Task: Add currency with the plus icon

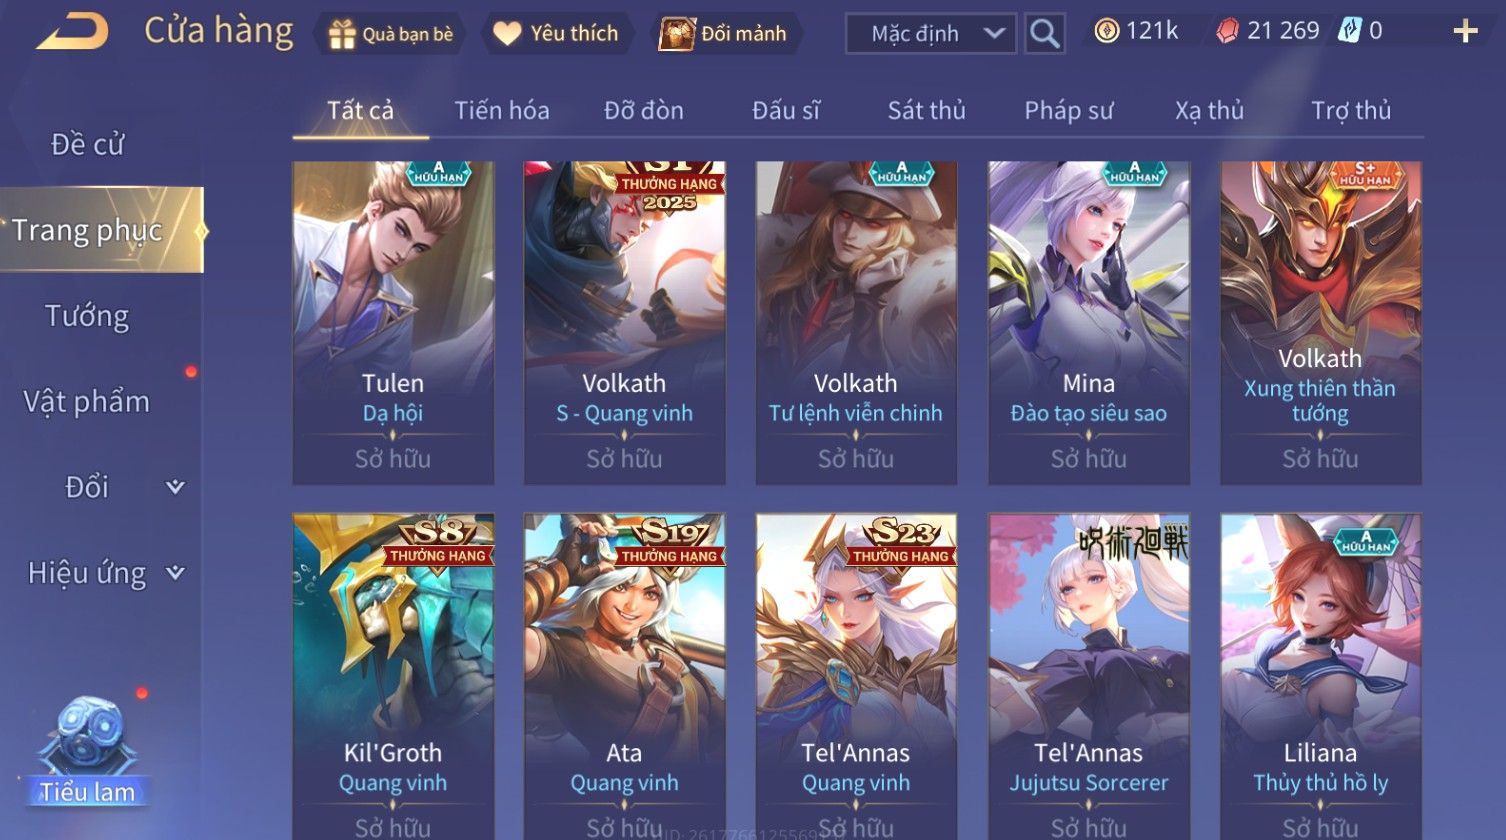Action: (1465, 32)
